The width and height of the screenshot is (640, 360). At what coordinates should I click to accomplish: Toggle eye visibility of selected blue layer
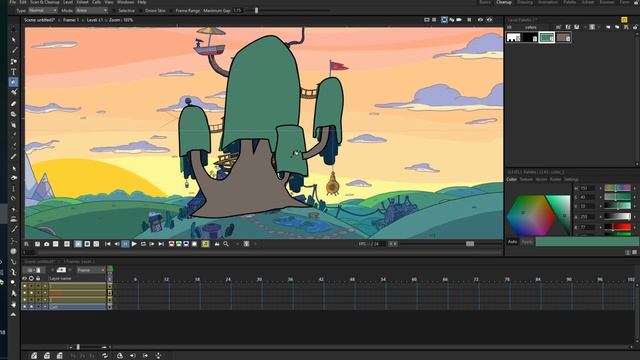click(24, 306)
